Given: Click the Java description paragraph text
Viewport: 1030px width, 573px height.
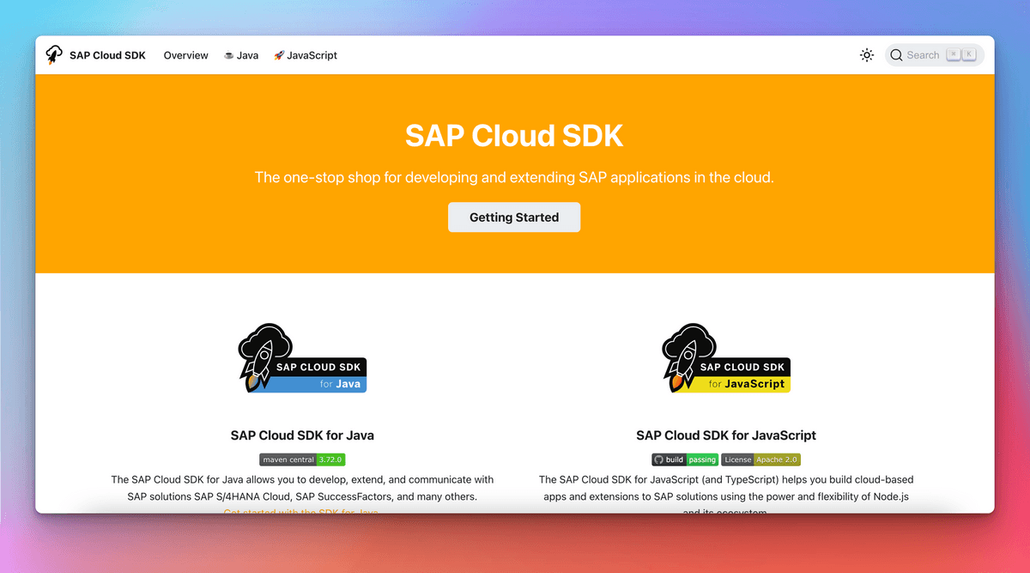Looking at the screenshot, I should pyautogui.click(x=302, y=488).
